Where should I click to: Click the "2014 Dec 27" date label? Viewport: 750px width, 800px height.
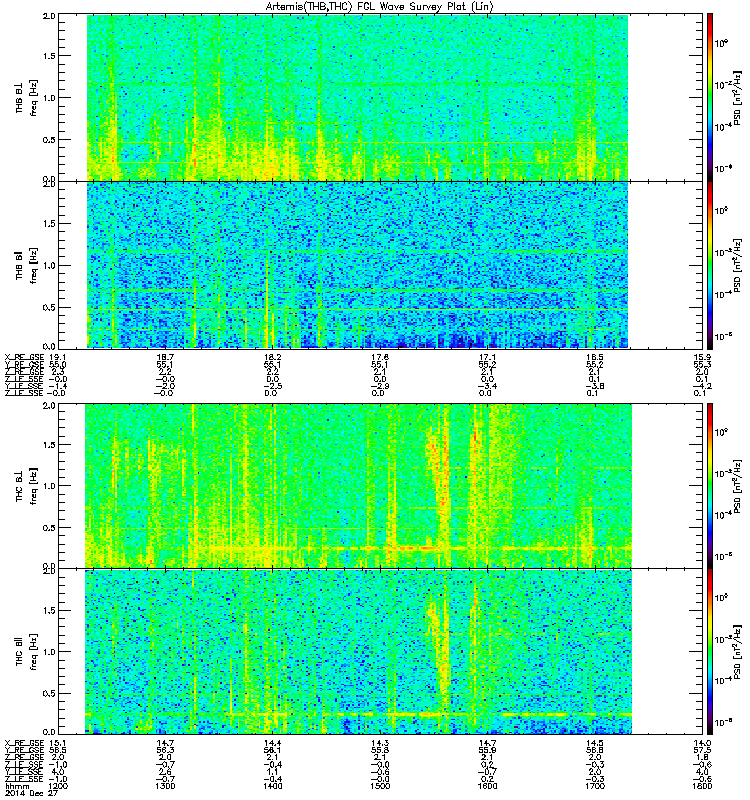pyautogui.click(x=31, y=794)
